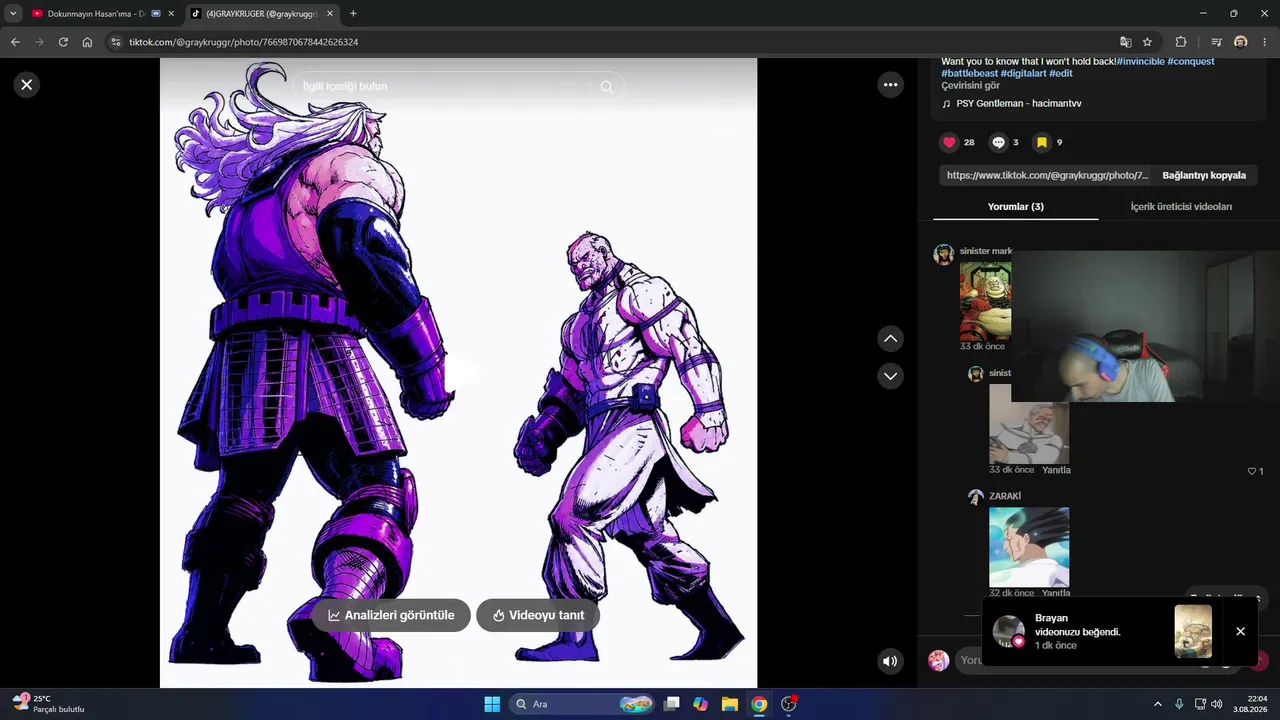The image size is (1280, 720).
Task: Close the GRAYKRUGER TikTok tab
Action: point(330,14)
